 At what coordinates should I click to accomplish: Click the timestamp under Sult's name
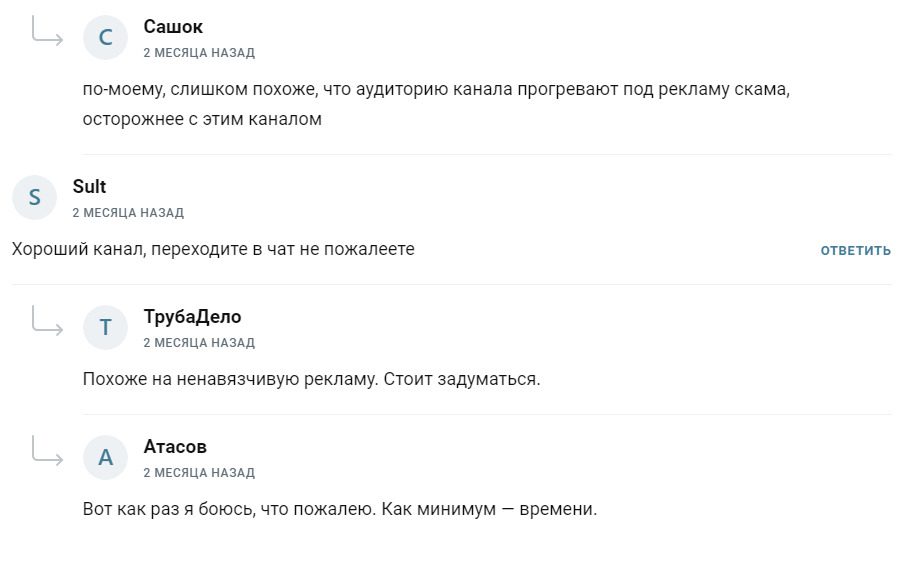coord(128,213)
